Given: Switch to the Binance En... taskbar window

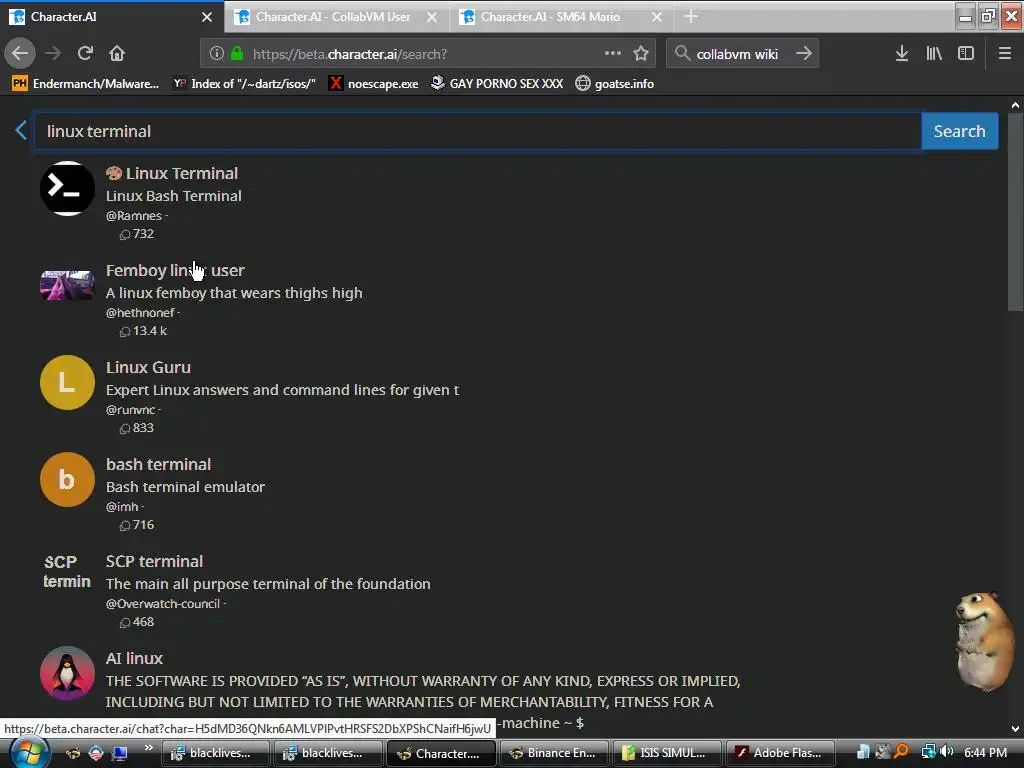Looking at the screenshot, I should pyautogui.click(x=554, y=753).
